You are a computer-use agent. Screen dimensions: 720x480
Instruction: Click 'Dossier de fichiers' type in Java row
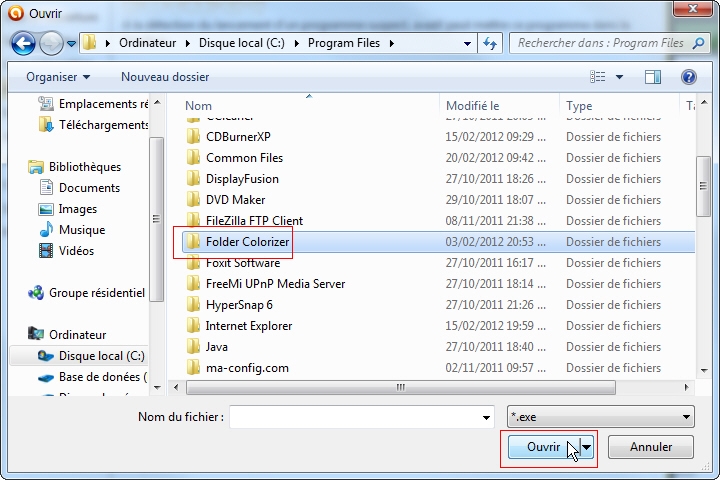(613, 347)
